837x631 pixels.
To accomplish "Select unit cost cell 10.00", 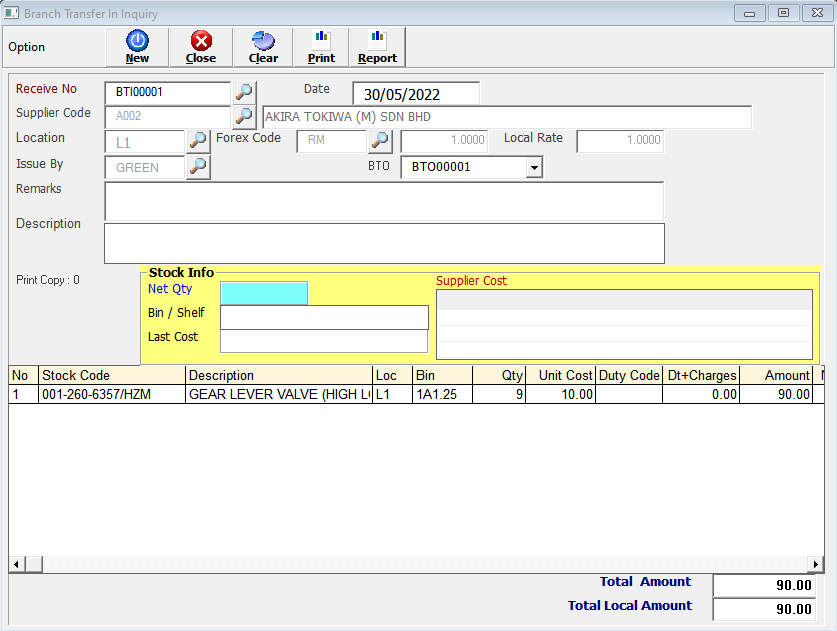I will pos(560,395).
